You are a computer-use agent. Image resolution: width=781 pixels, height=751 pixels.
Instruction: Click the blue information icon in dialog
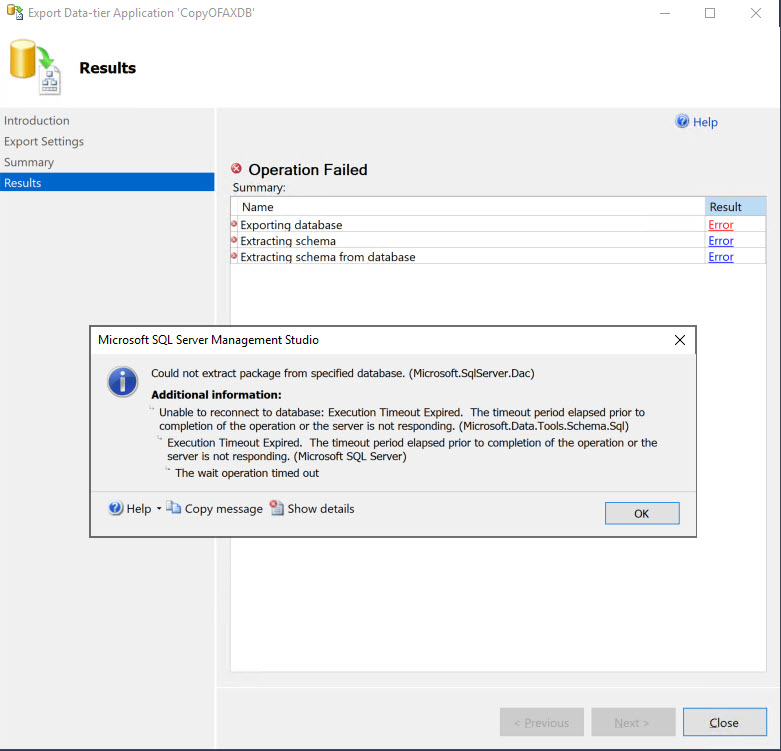pos(123,381)
